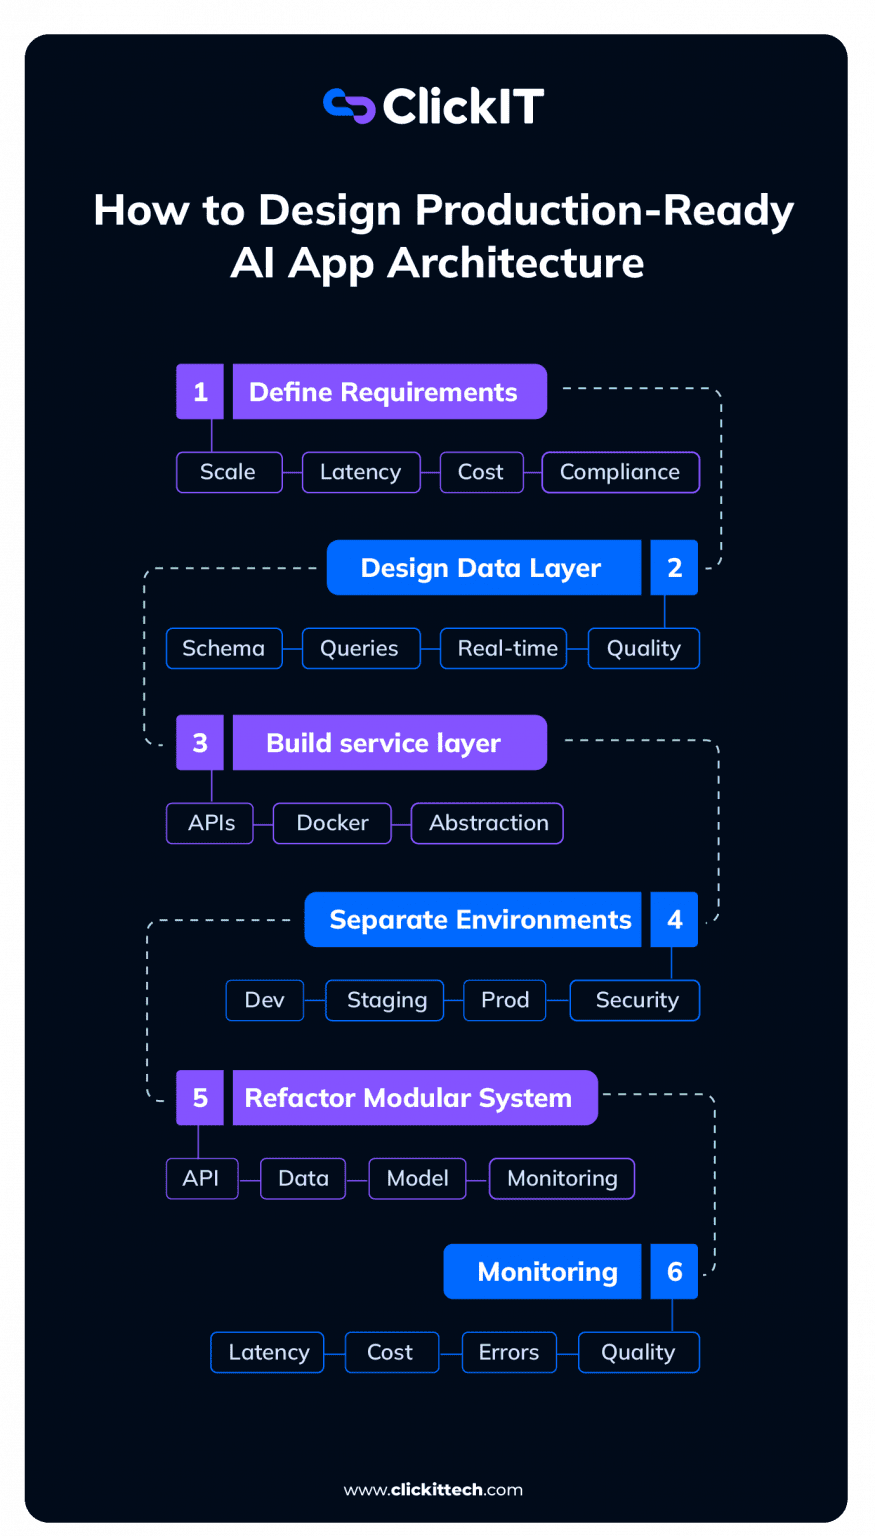This screenshot has height=1536, width=875.
Task: Click the Define Requirements step label
Action: pos(389,392)
